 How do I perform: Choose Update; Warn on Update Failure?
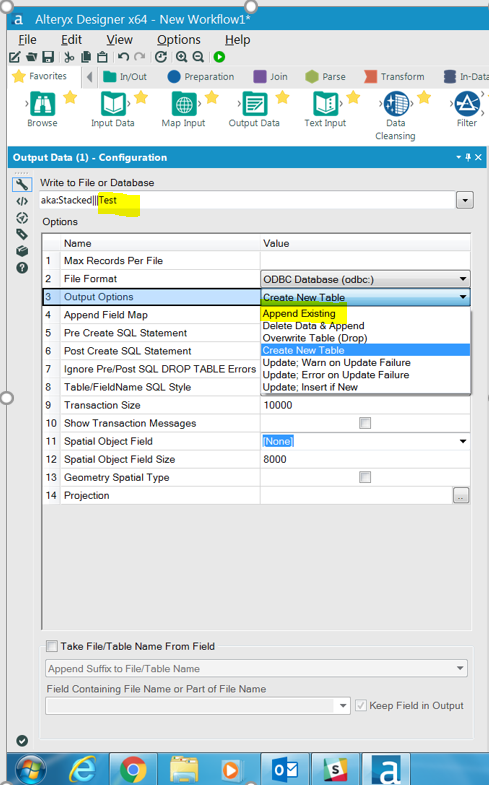coord(336,362)
